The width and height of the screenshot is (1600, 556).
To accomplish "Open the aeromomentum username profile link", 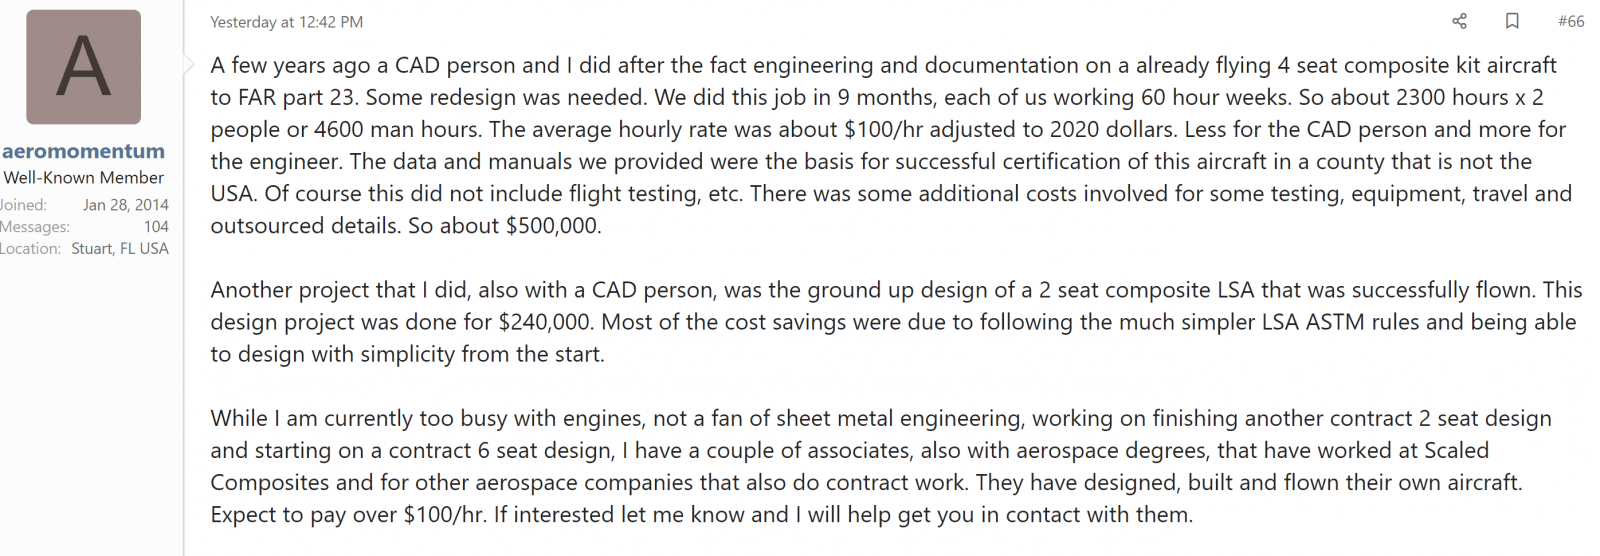I will [x=83, y=151].
